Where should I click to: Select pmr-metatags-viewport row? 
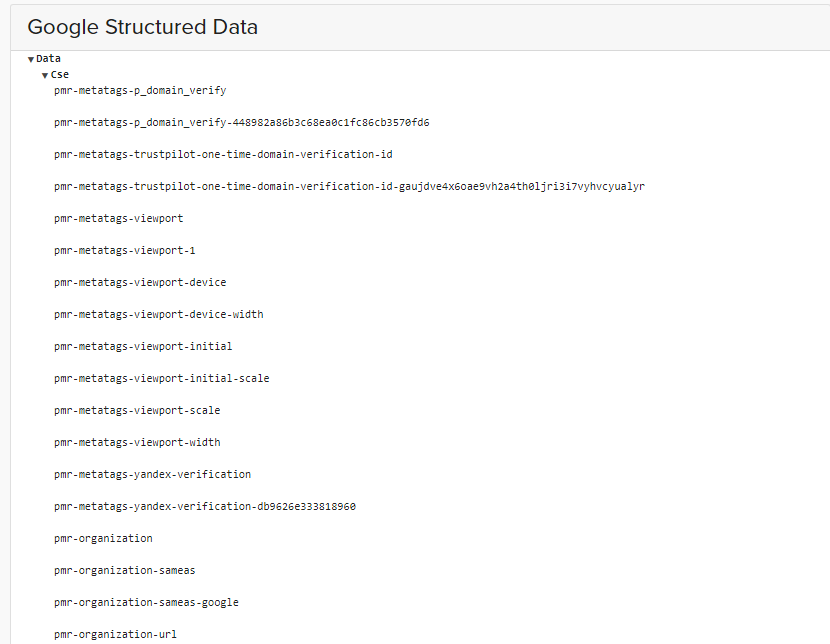(119, 219)
